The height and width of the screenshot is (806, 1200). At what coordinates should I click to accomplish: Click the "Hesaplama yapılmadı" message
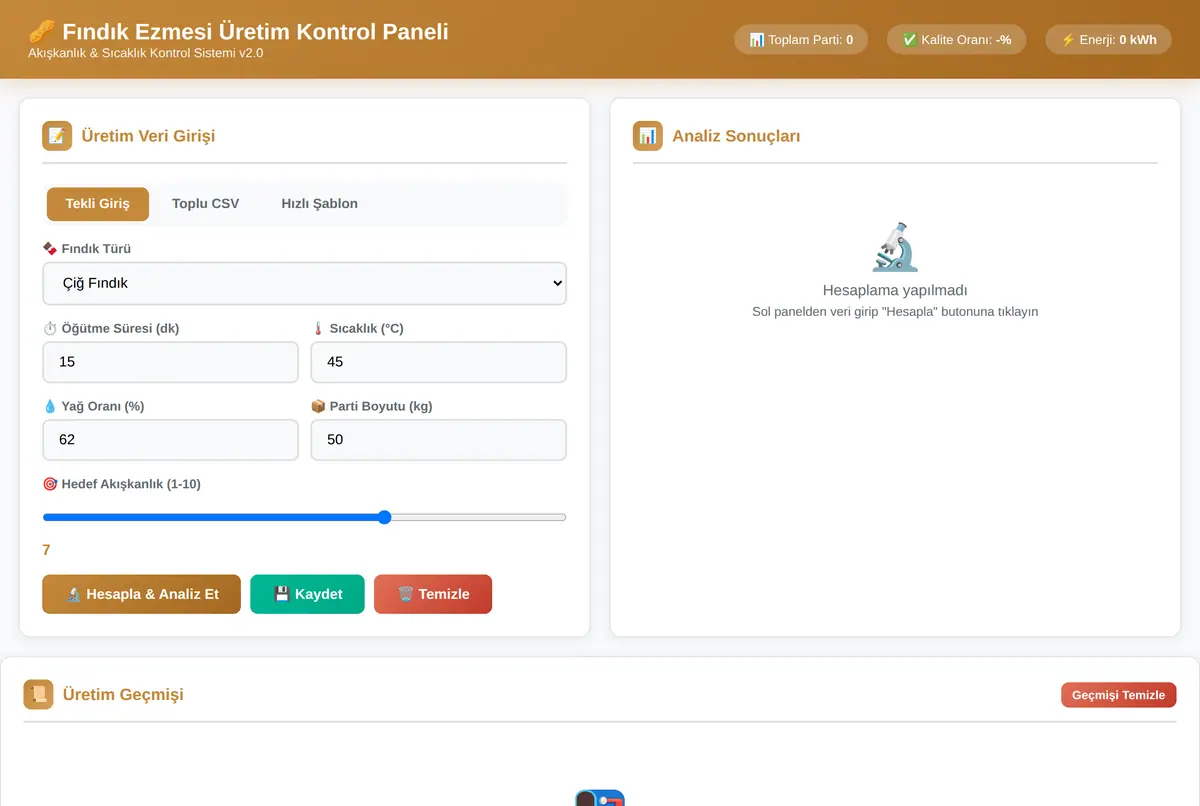pos(895,290)
